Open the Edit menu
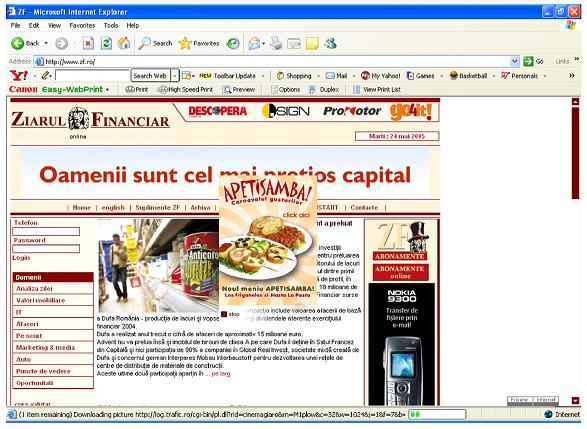This screenshot has width=587, height=429. 34,25
